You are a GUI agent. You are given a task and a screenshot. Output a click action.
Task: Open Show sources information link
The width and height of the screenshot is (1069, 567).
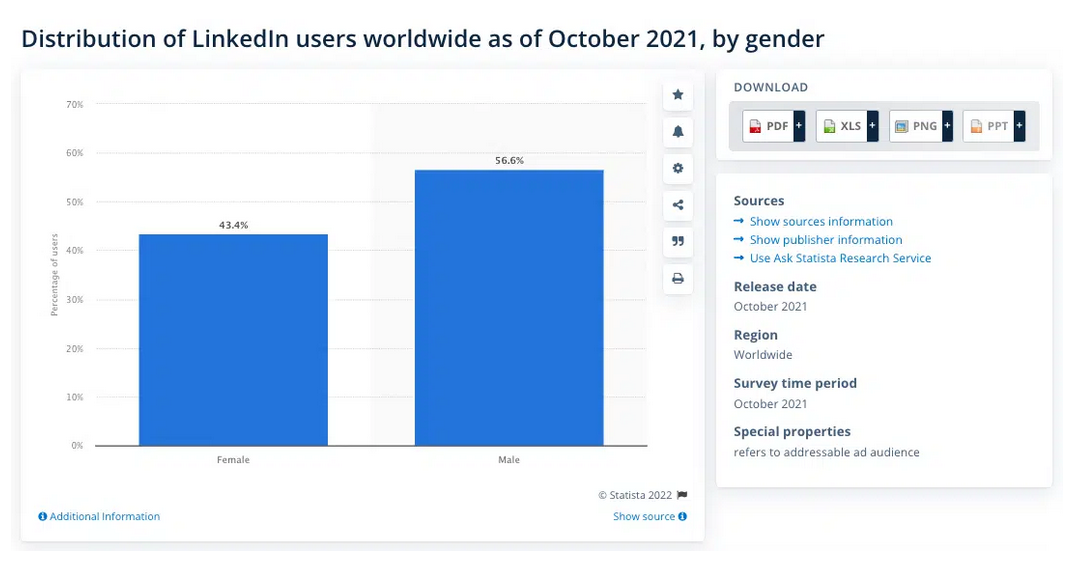coord(821,222)
